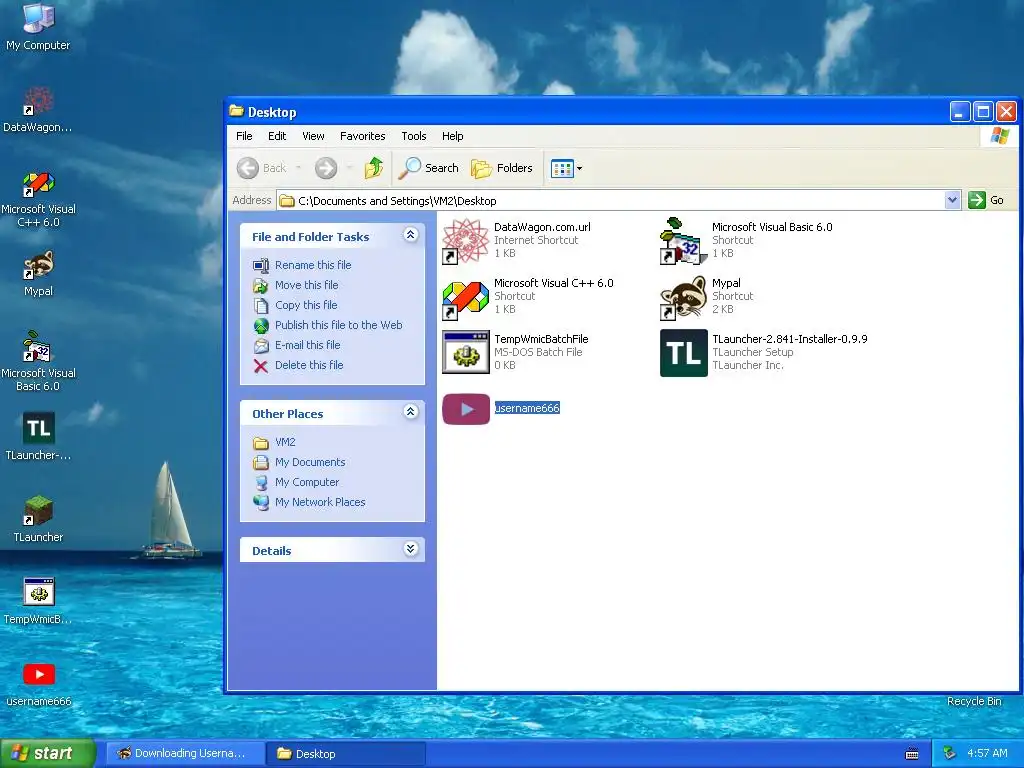
Task: Go to VM2 folder in Other Places
Action: click(285, 442)
